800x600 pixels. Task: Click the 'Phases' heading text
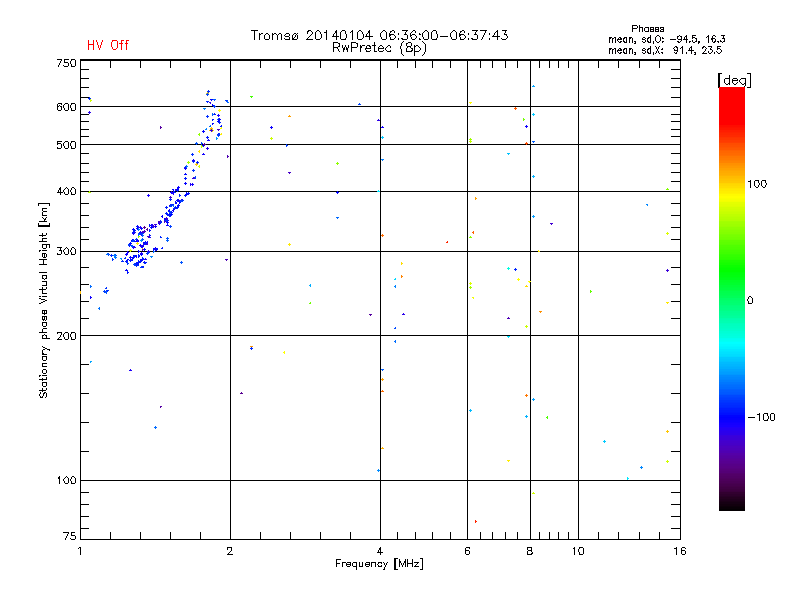click(x=647, y=29)
